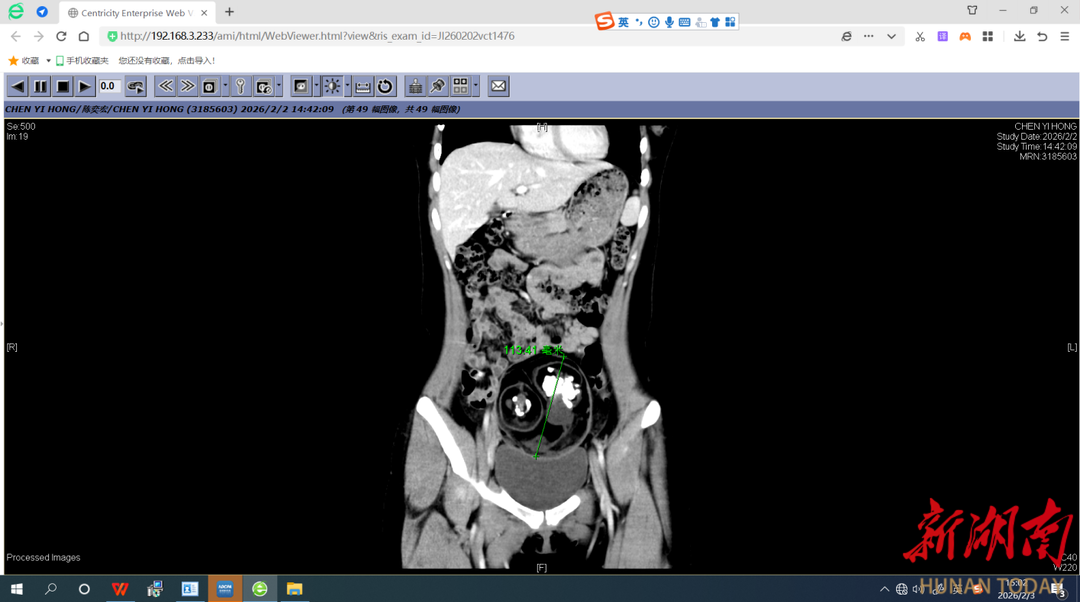Screen dimensions: 1080x602
Task: Click the key icon in viewer toolbar
Action: 241,87
